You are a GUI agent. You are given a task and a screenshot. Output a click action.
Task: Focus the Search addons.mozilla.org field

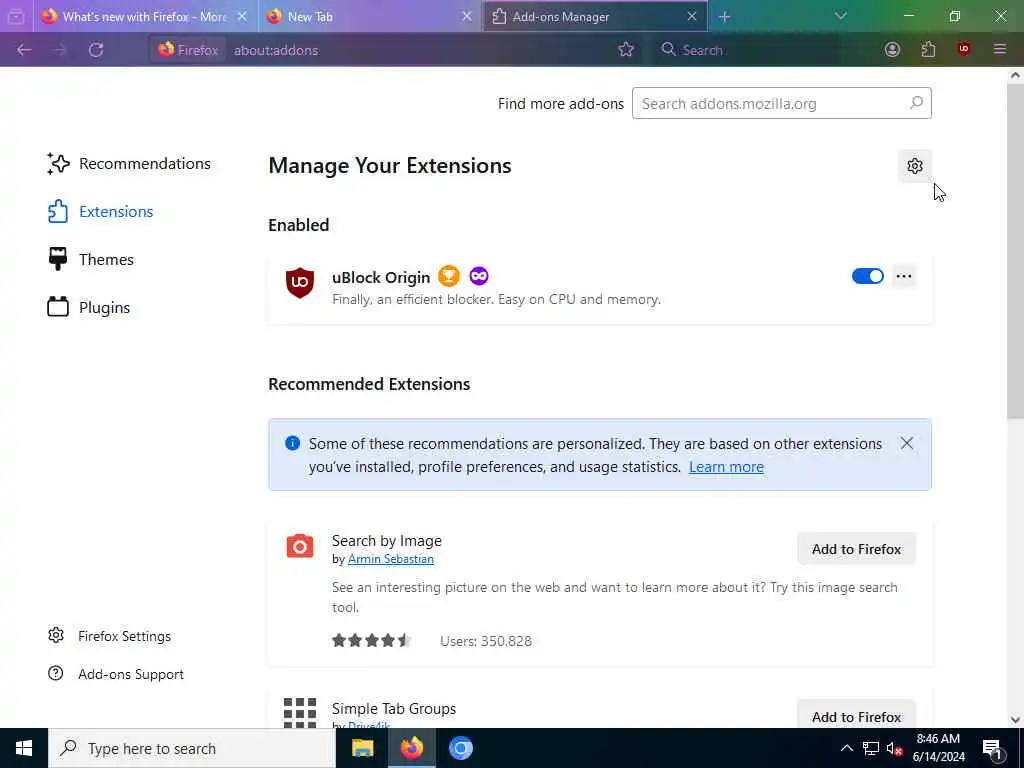click(x=781, y=103)
